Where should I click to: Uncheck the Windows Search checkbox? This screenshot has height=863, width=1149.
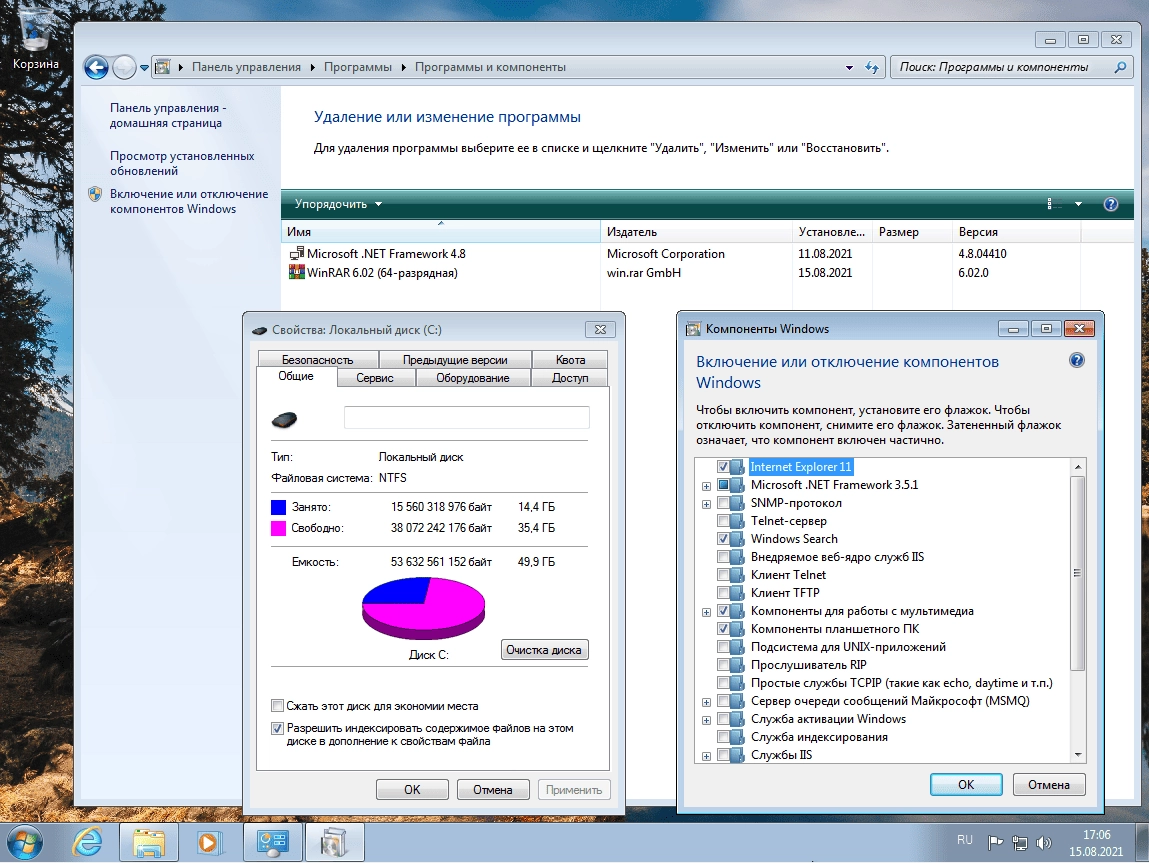(x=723, y=538)
